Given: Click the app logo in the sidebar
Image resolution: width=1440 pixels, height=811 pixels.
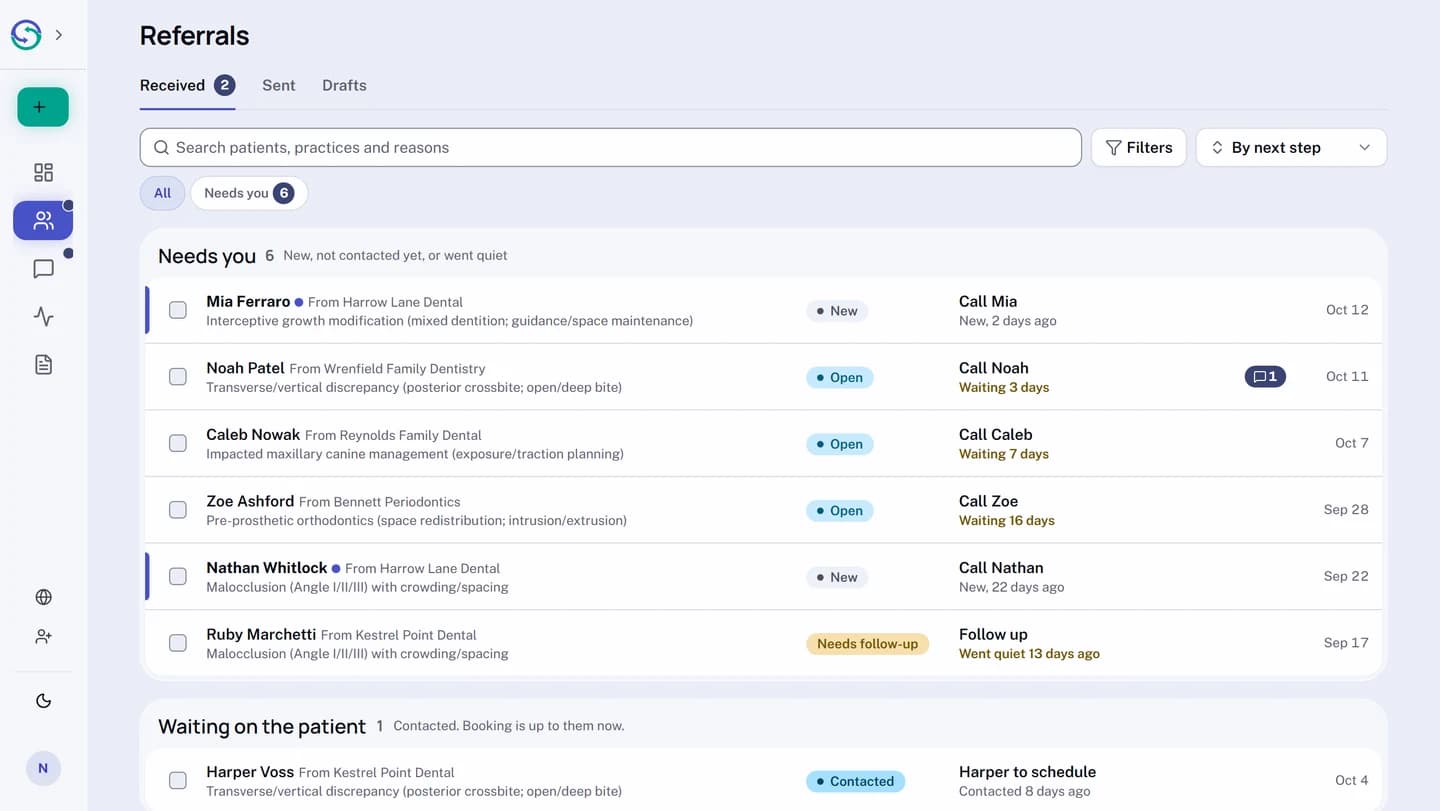Looking at the screenshot, I should (x=26, y=35).
